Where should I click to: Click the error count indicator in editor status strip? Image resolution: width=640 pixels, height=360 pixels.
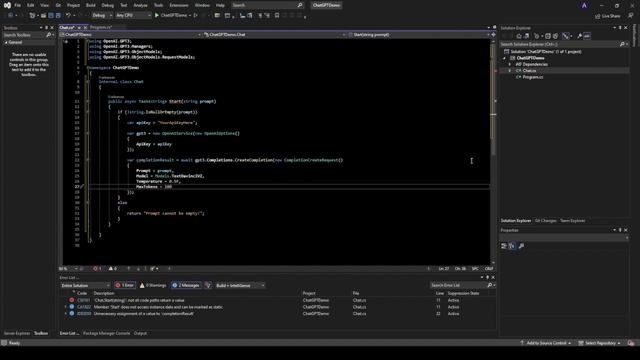pyautogui.click(x=97, y=269)
